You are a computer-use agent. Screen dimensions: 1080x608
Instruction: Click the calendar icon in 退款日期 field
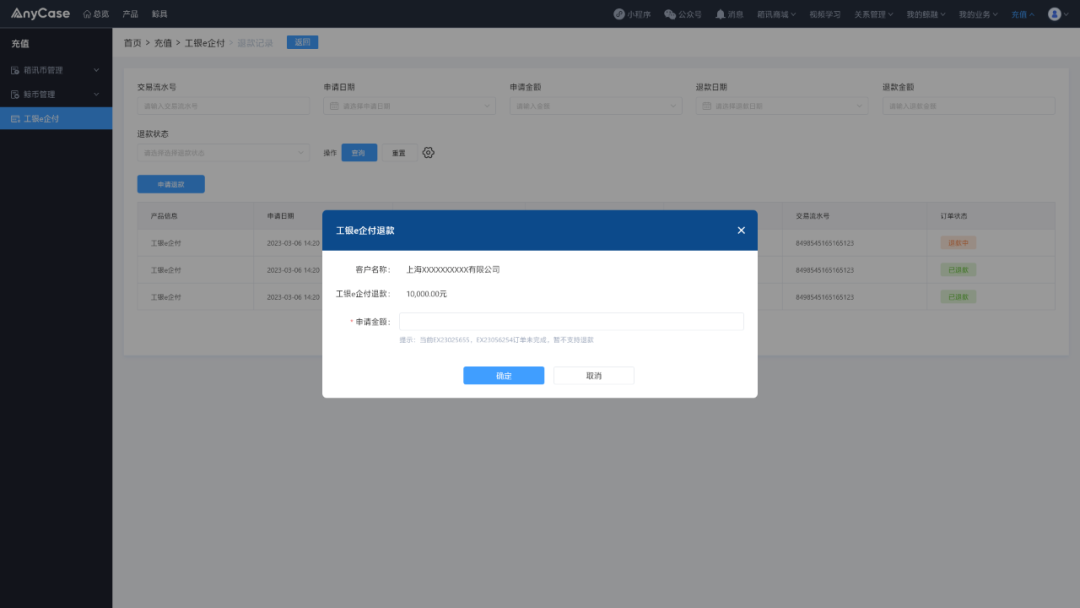(x=707, y=106)
